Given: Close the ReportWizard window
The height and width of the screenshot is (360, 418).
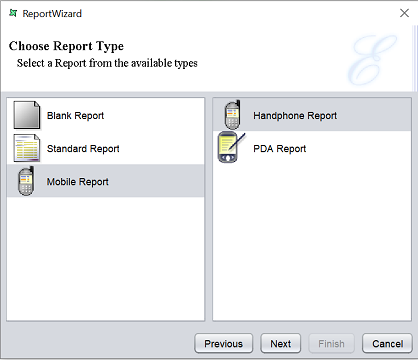Looking at the screenshot, I should pos(404,13).
